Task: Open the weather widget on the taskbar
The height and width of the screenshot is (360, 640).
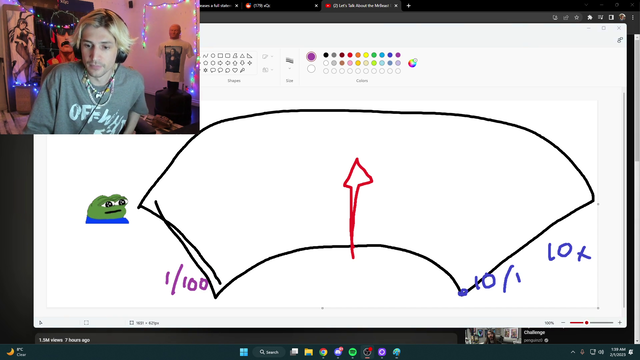Action: tap(16, 352)
